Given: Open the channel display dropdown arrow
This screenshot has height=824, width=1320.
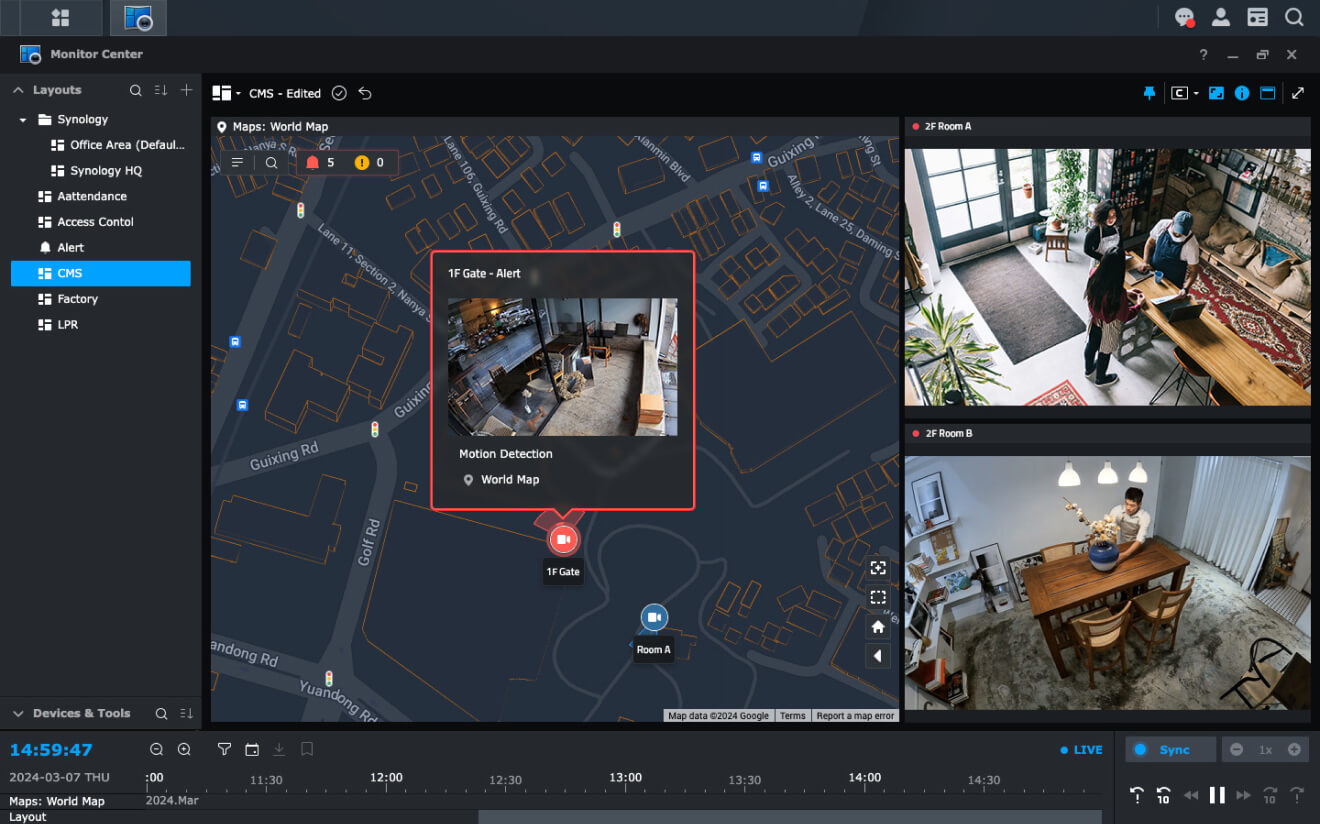Looking at the screenshot, I should coord(1196,92).
